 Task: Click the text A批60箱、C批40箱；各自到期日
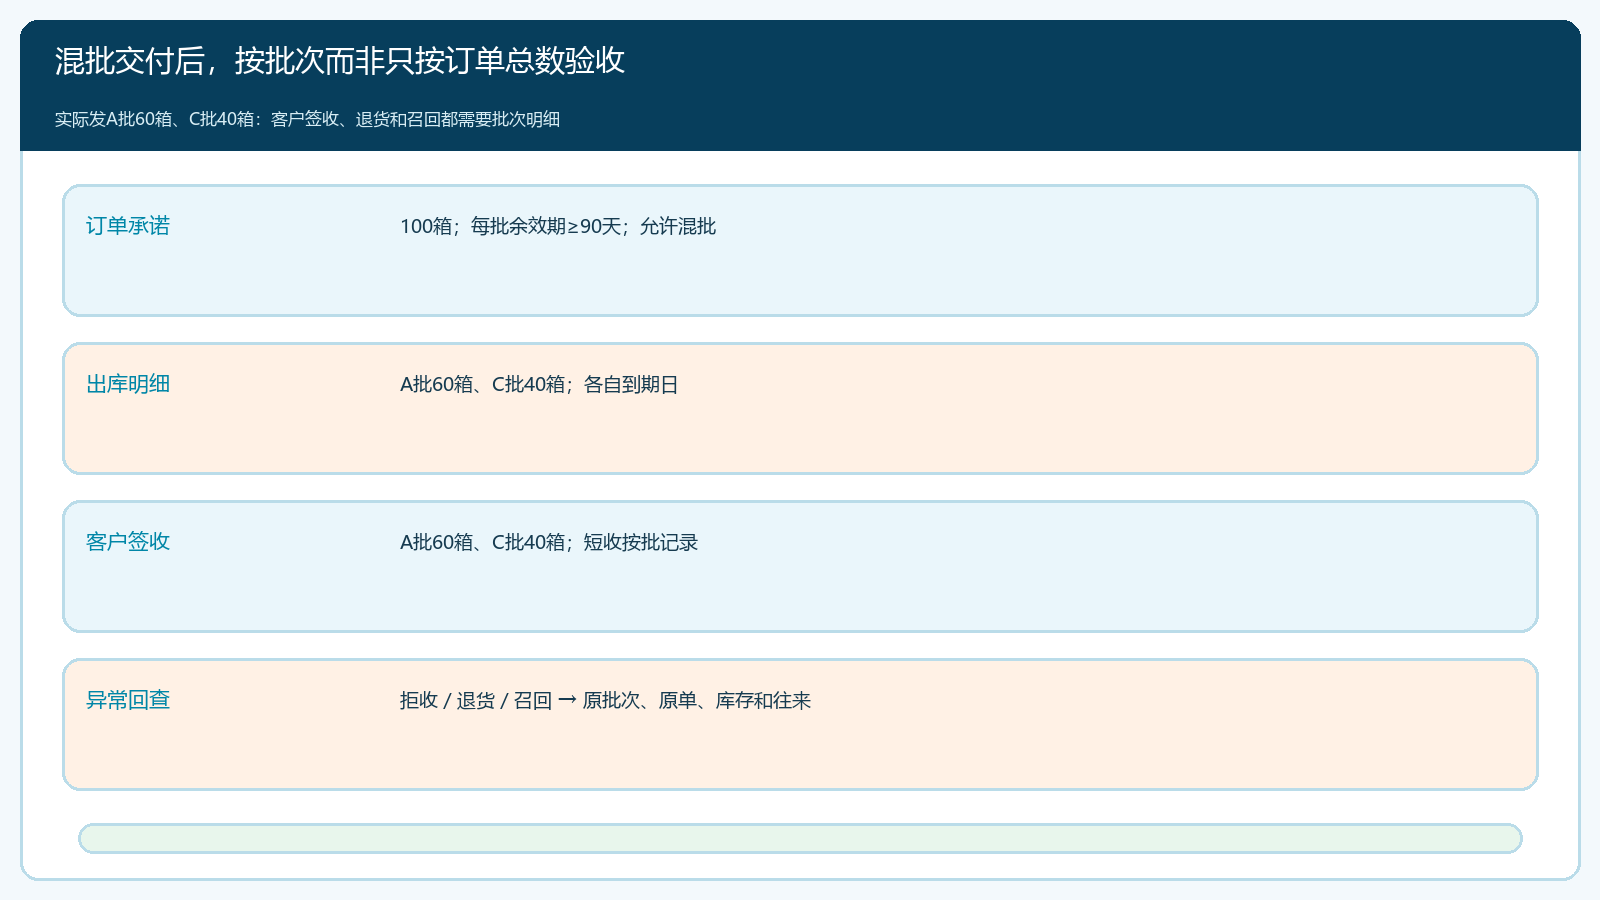(539, 384)
